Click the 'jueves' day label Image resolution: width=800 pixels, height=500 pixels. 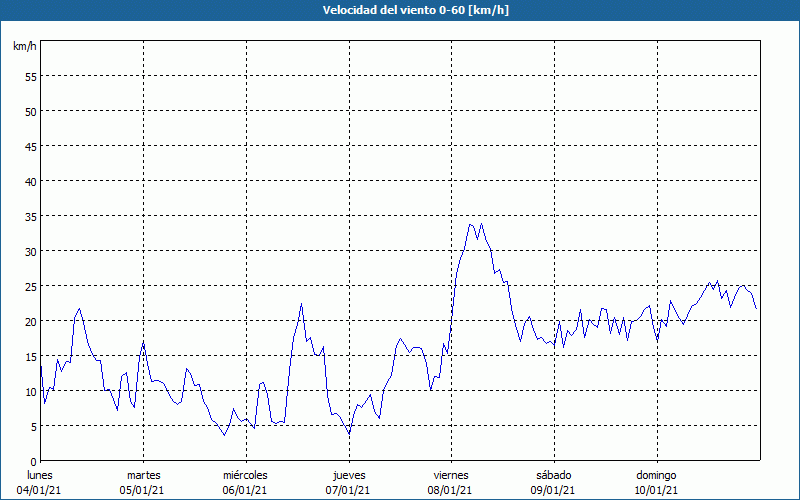349,476
